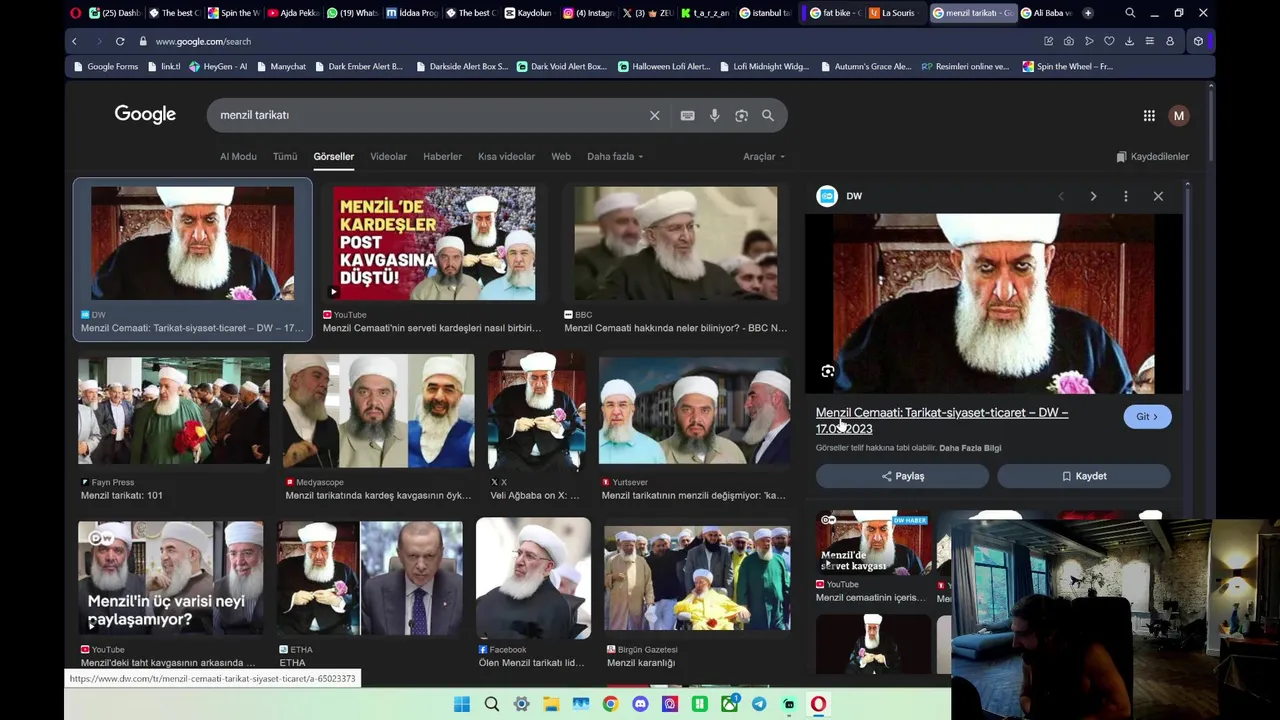Open the on-screen keyboard icon in search bar
This screenshot has width=1280, height=720.
tap(687, 116)
